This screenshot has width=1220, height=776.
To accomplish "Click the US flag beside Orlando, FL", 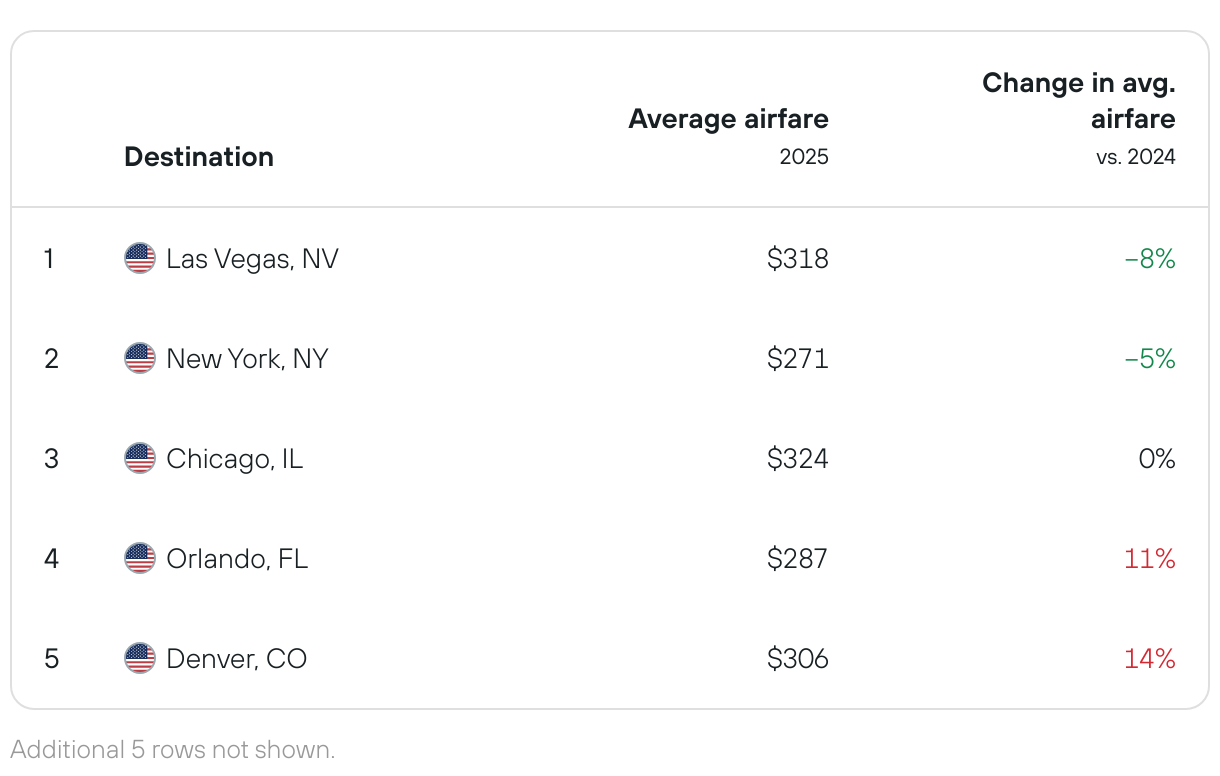I will [x=140, y=558].
